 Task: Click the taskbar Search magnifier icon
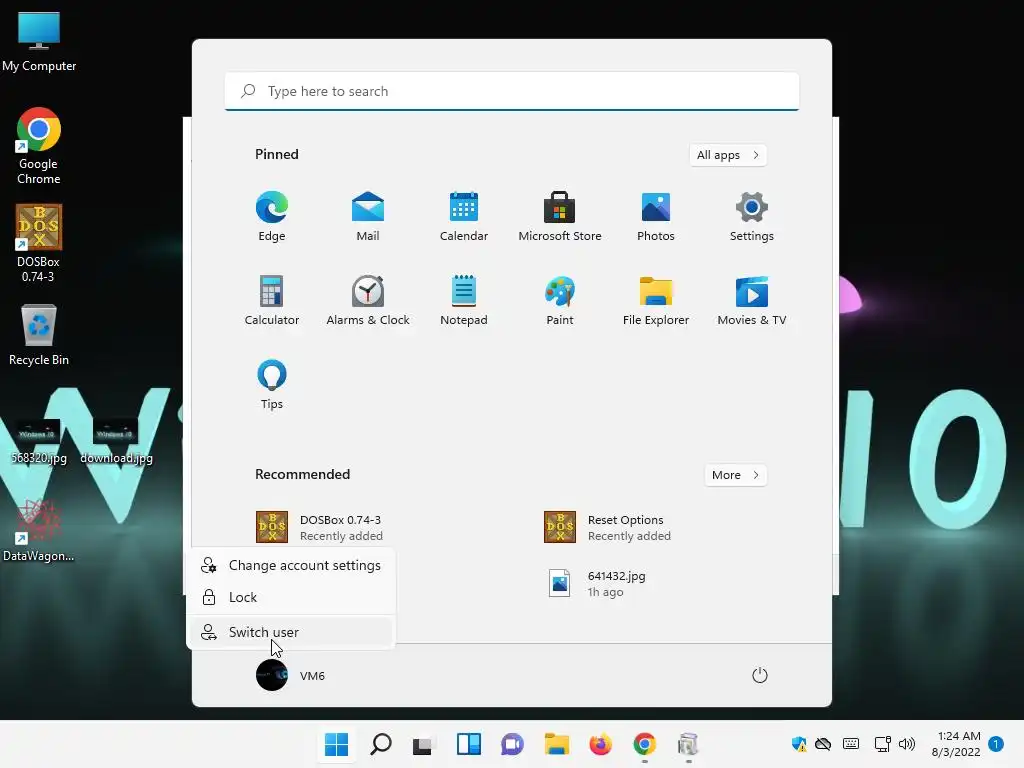pyautogui.click(x=381, y=744)
